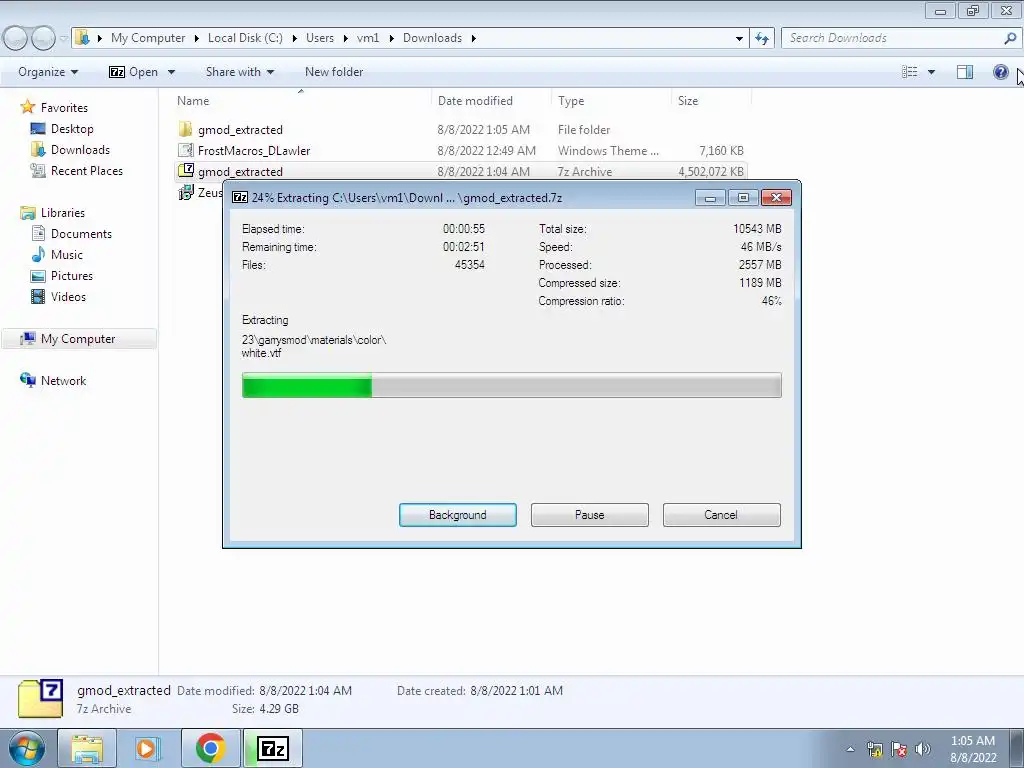The height and width of the screenshot is (768, 1024).
Task: Click the Forward navigation arrow in Explorer
Action: [43, 39]
